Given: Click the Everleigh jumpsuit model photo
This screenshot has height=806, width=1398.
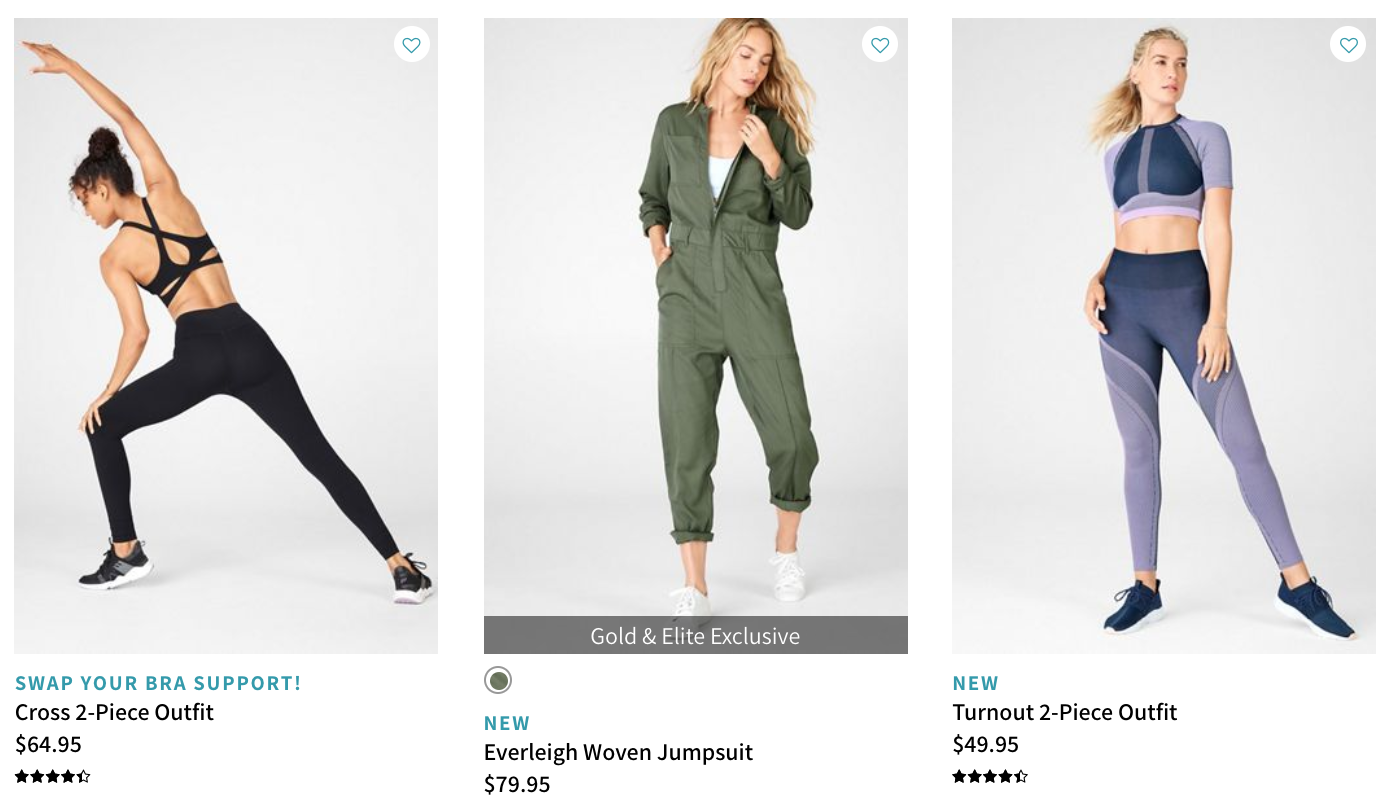Looking at the screenshot, I should (695, 320).
